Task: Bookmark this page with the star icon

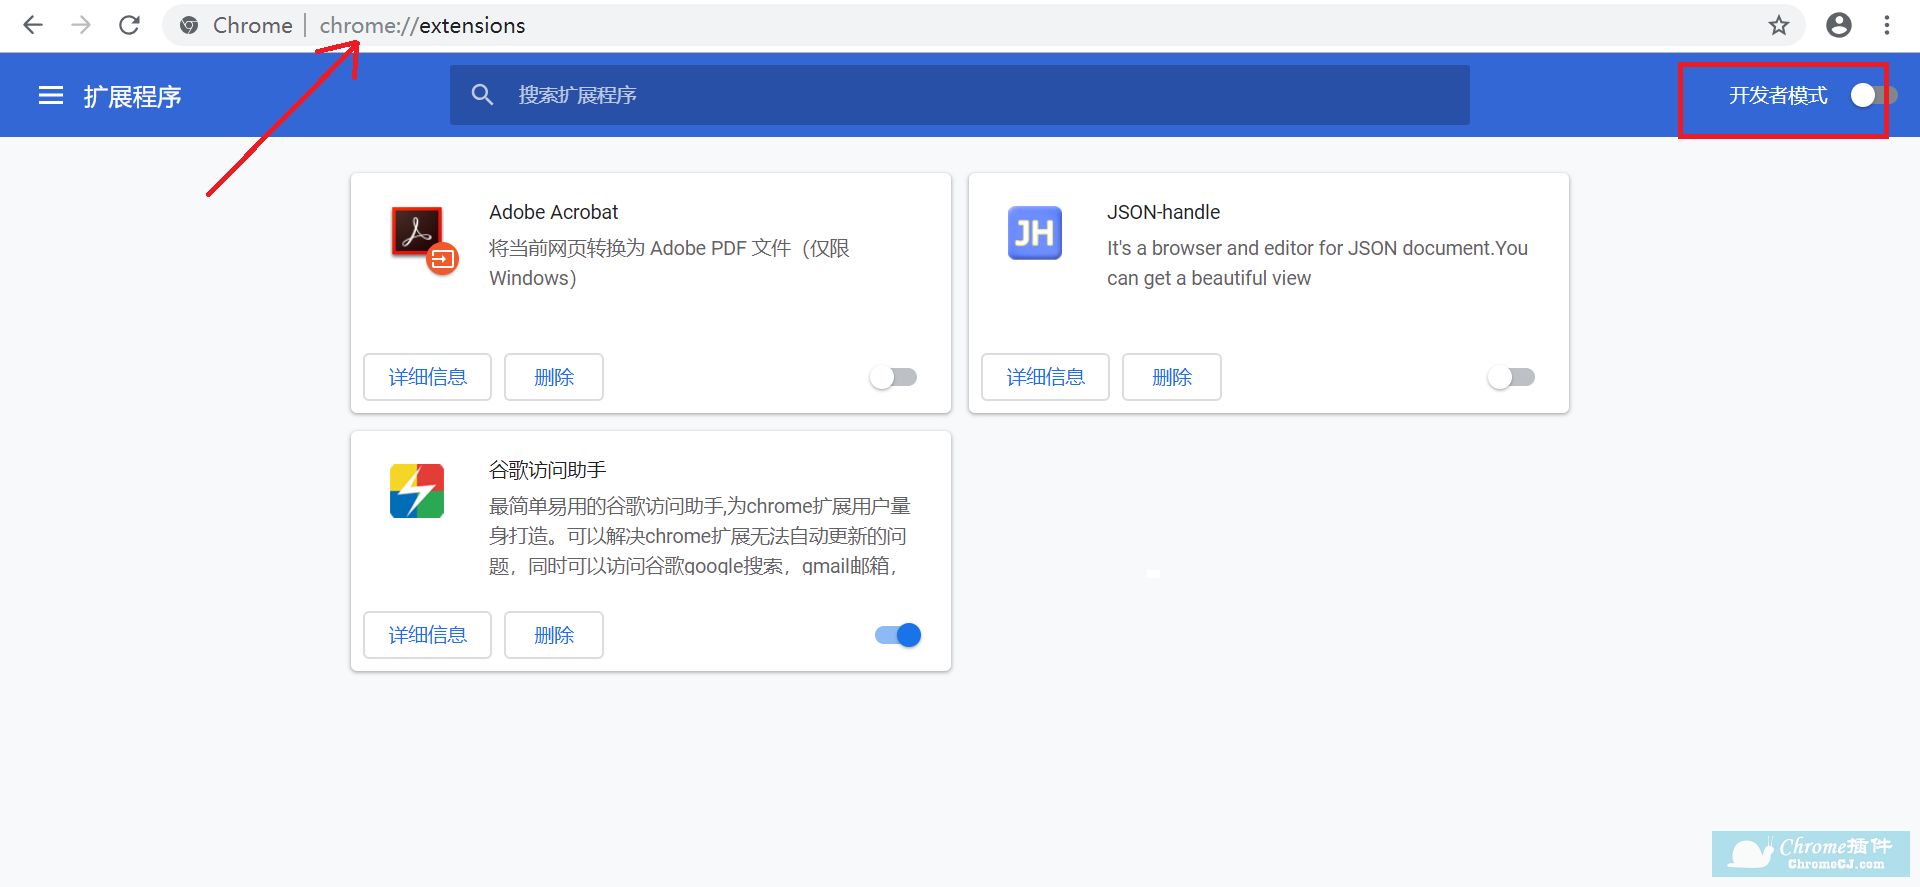Action: coord(1778,25)
